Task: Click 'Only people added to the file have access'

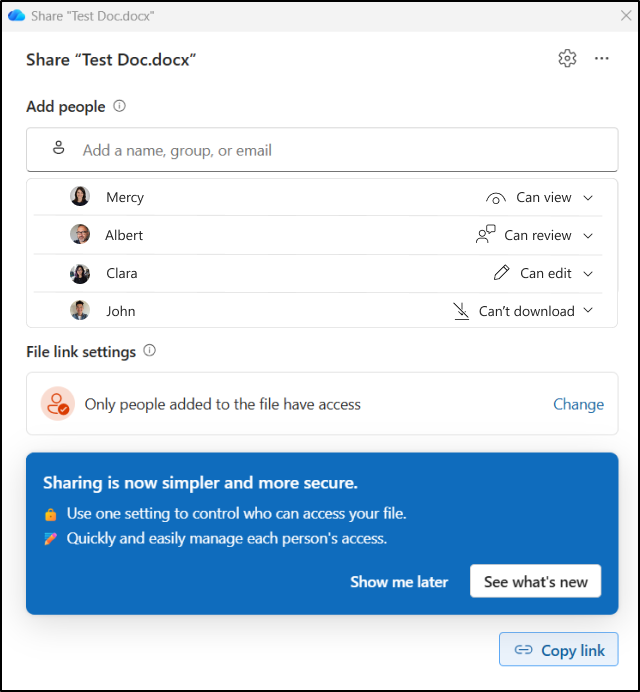Action: click(222, 404)
